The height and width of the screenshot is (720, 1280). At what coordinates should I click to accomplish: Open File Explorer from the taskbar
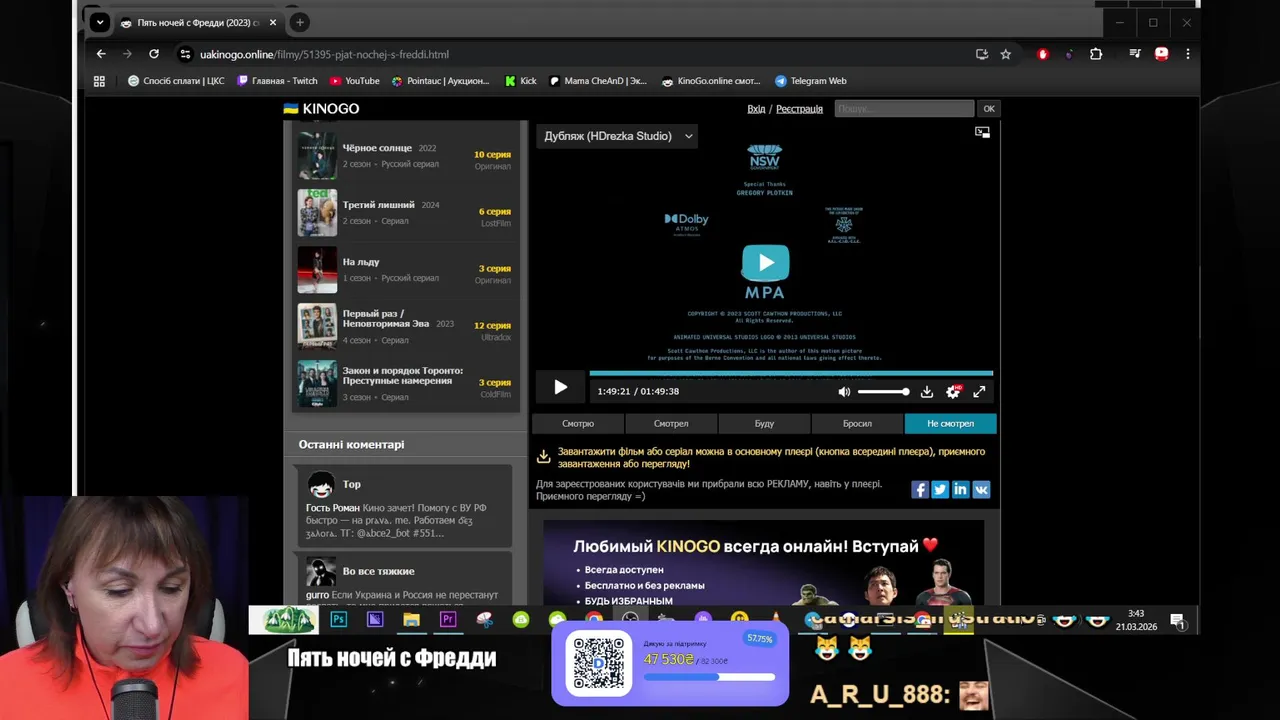click(411, 620)
